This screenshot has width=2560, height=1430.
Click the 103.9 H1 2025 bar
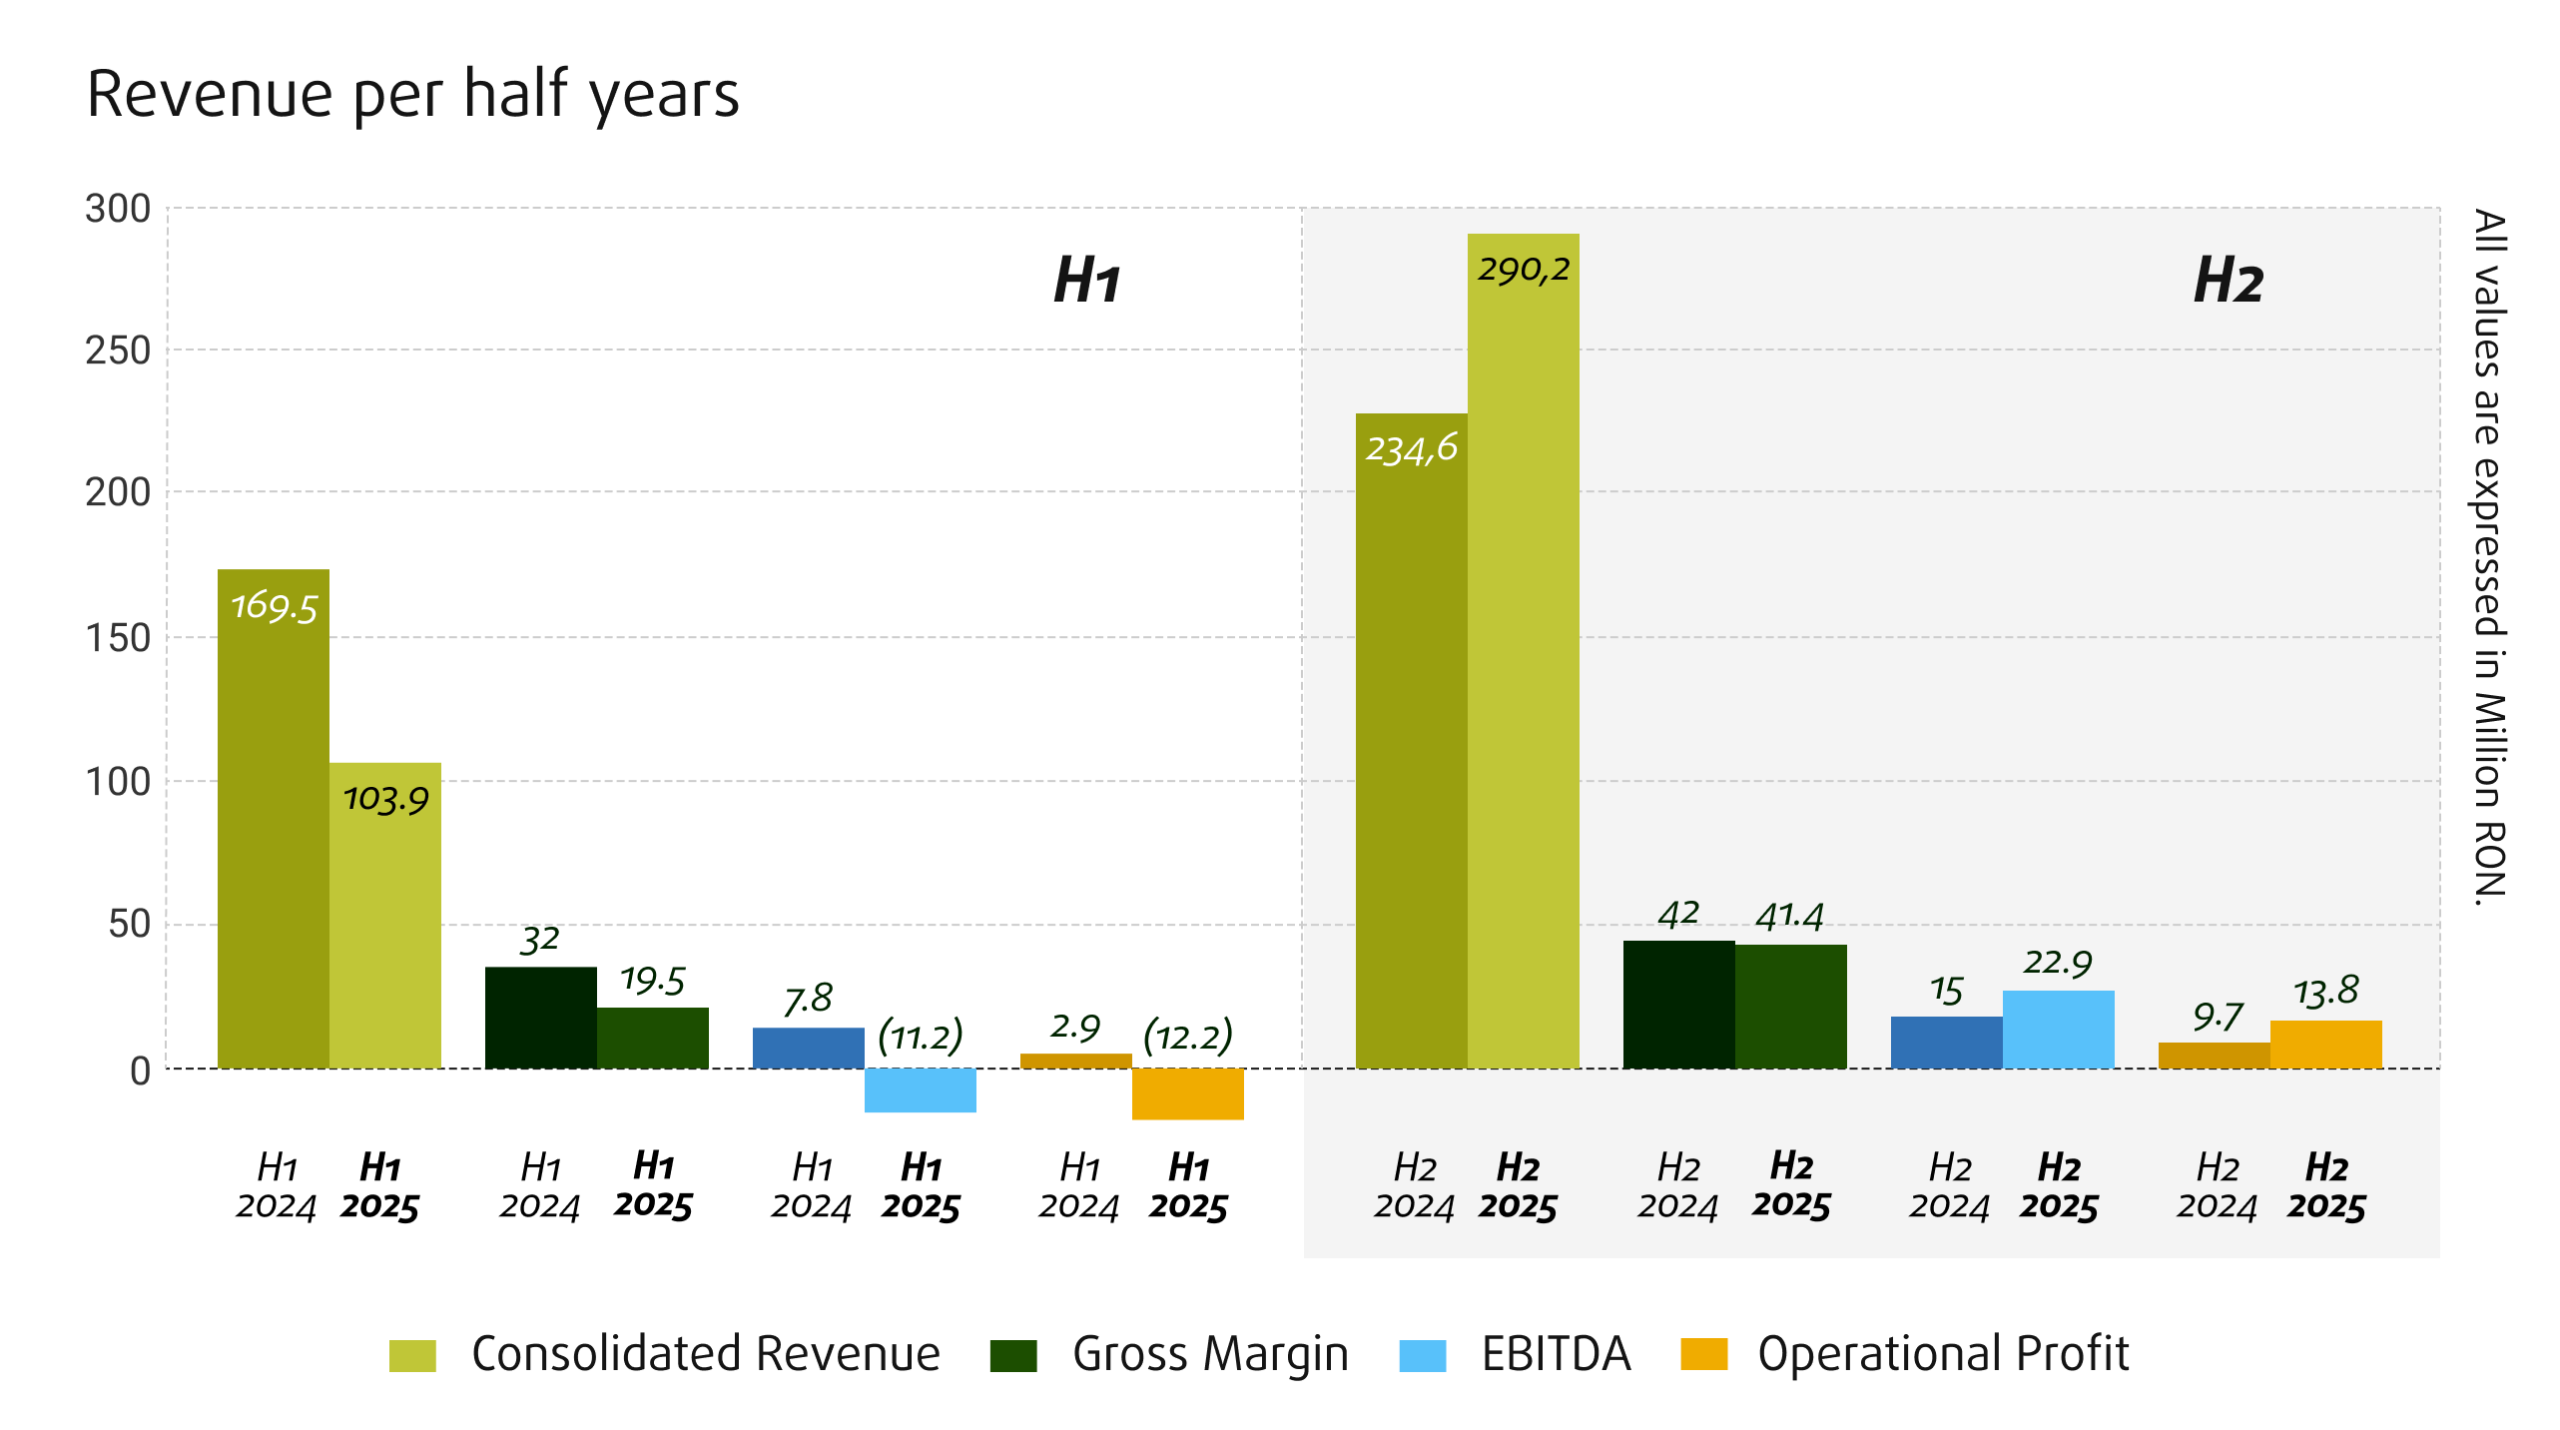click(x=385, y=915)
